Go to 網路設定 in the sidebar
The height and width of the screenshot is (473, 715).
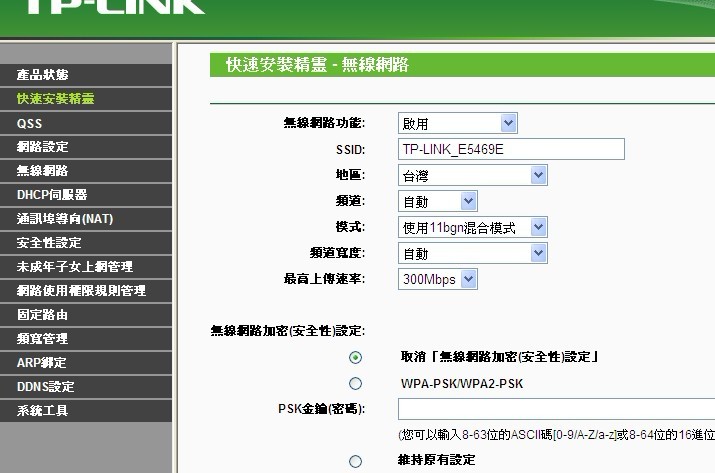pyautogui.click(x=86, y=147)
